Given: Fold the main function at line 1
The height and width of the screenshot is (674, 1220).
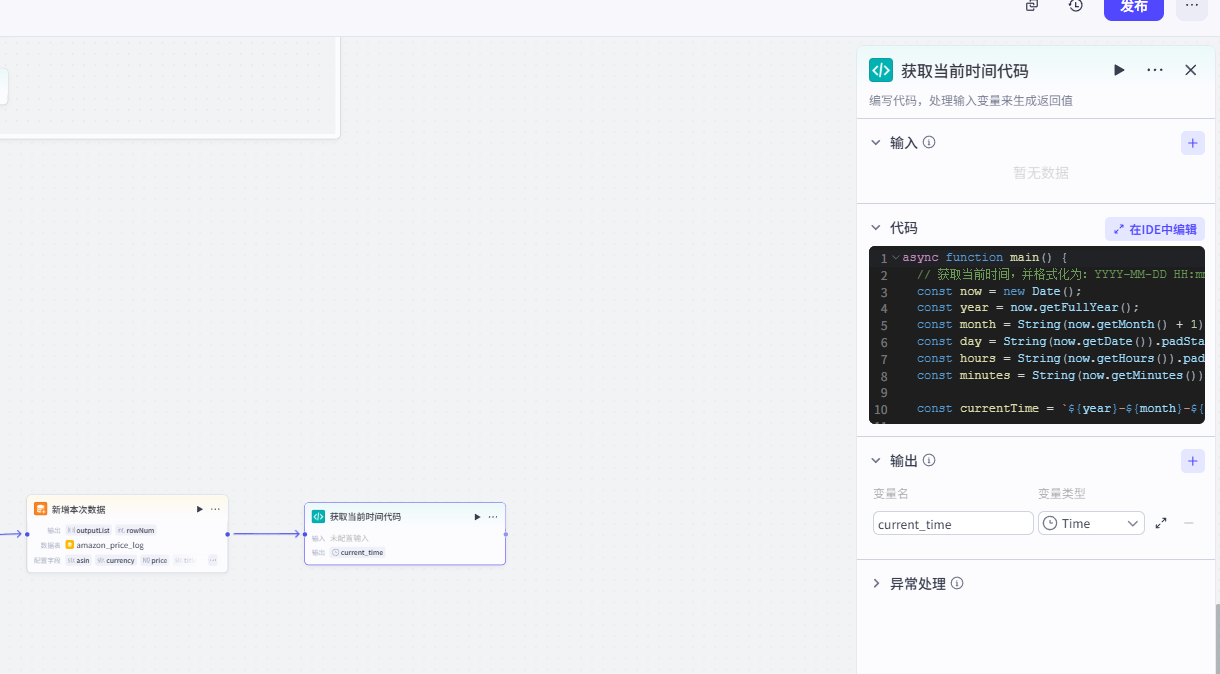Looking at the screenshot, I should (x=895, y=258).
